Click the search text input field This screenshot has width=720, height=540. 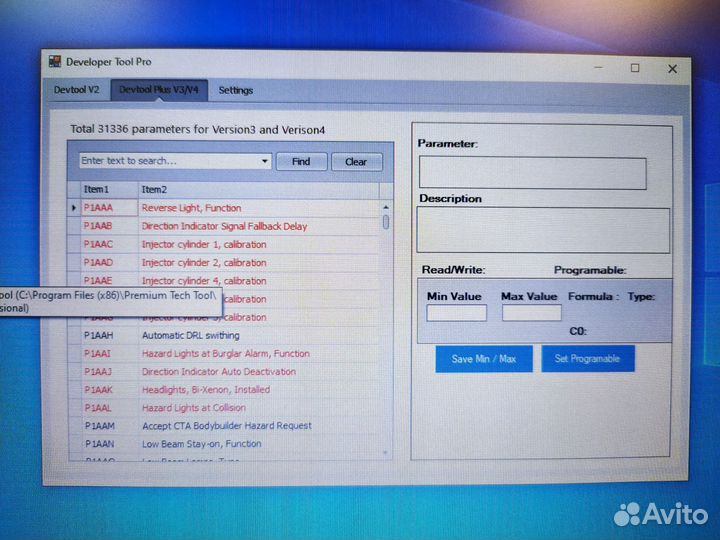click(x=168, y=161)
